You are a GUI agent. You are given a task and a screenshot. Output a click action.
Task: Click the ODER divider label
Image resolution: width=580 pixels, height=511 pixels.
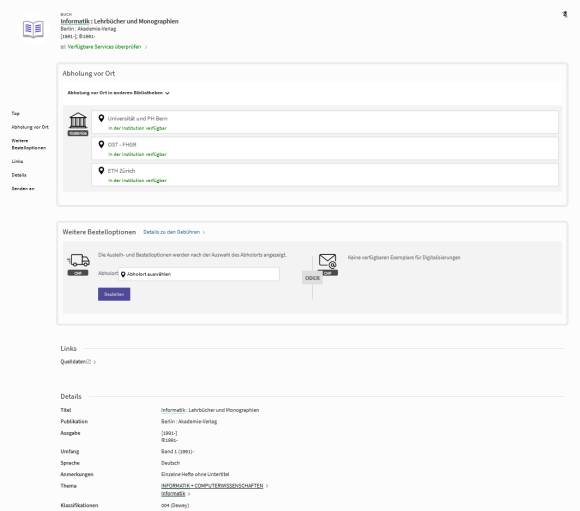(x=312, y=278)
